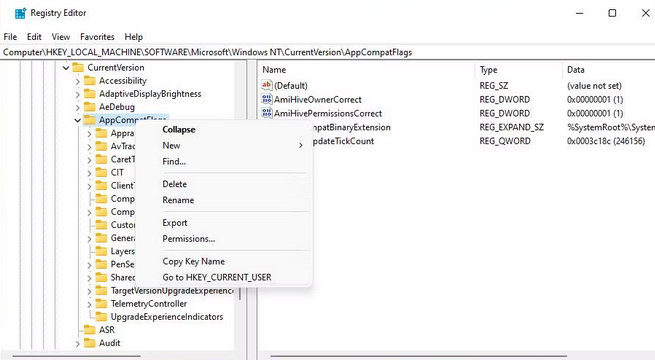Click the values pane horizontal scrollbar

click(x=419, y=356)
